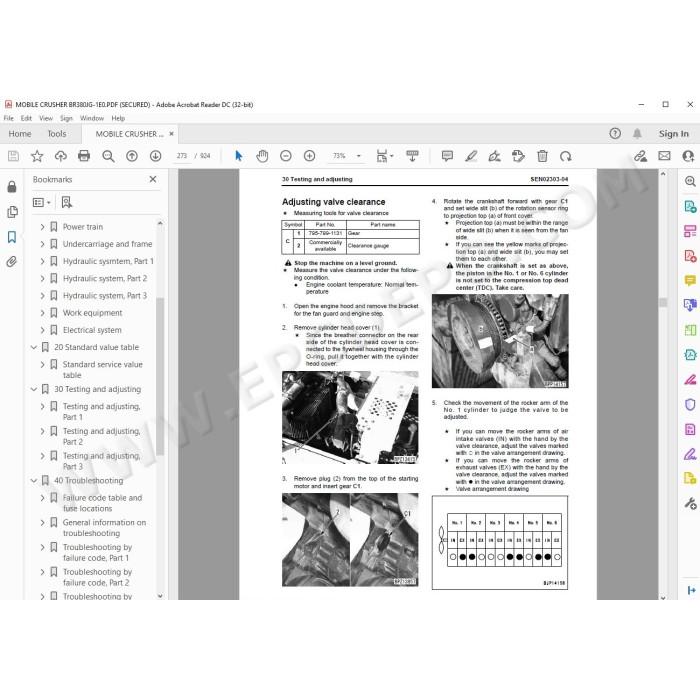This screenshot has height=700, width=700.
Task: Activate the Selection arrow tool
Action: click(238, 156)
